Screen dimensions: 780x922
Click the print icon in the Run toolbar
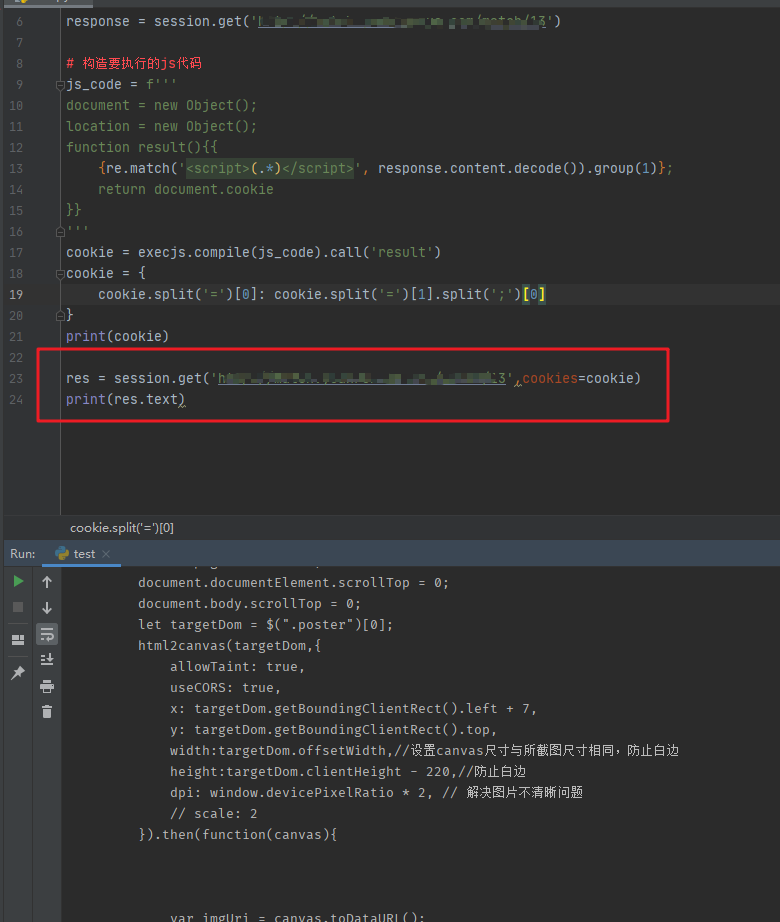[47, 686]
